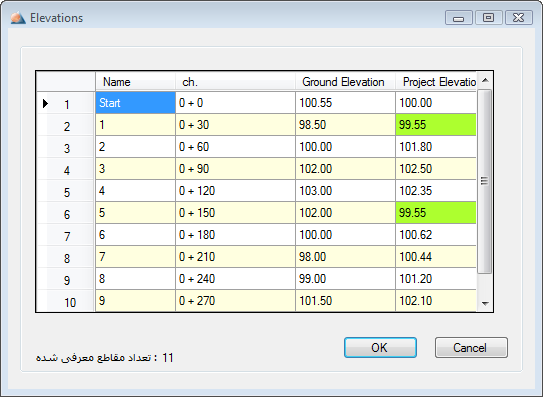Click chainage cell 0 + 150
Viewport: 543px width, 397px height.
pyautogui.click(x=235, y=213)
